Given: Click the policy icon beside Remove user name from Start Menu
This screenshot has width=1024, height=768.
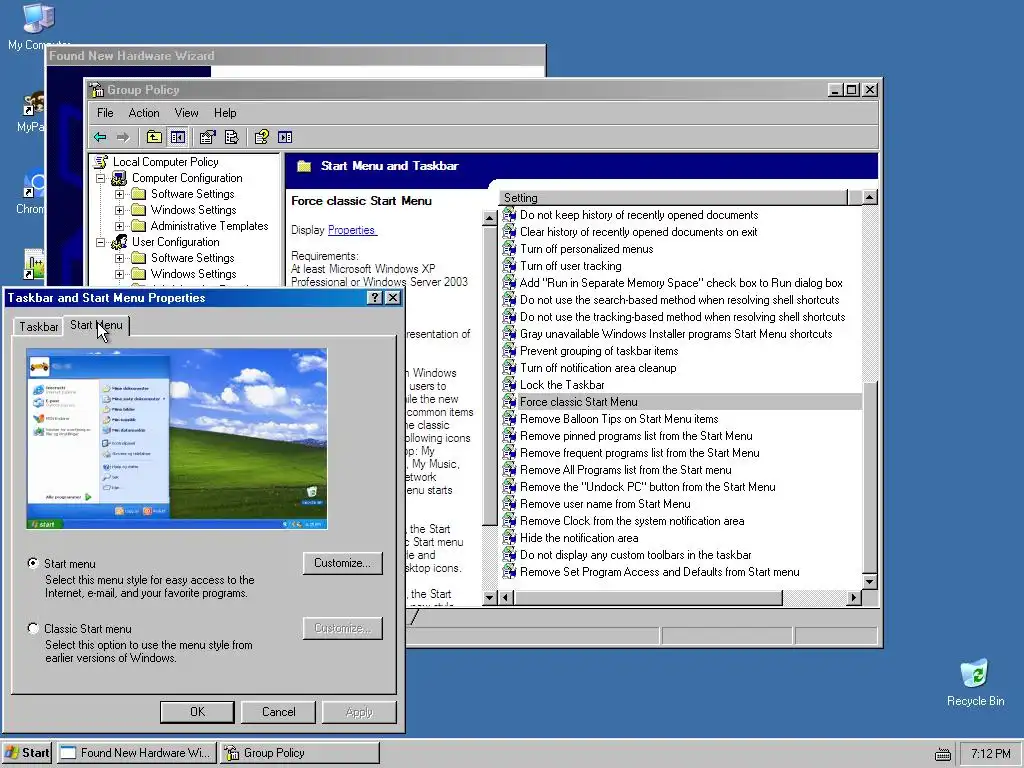Looking at the screenshot, I should pyautogui.click(x=509, y=504).
